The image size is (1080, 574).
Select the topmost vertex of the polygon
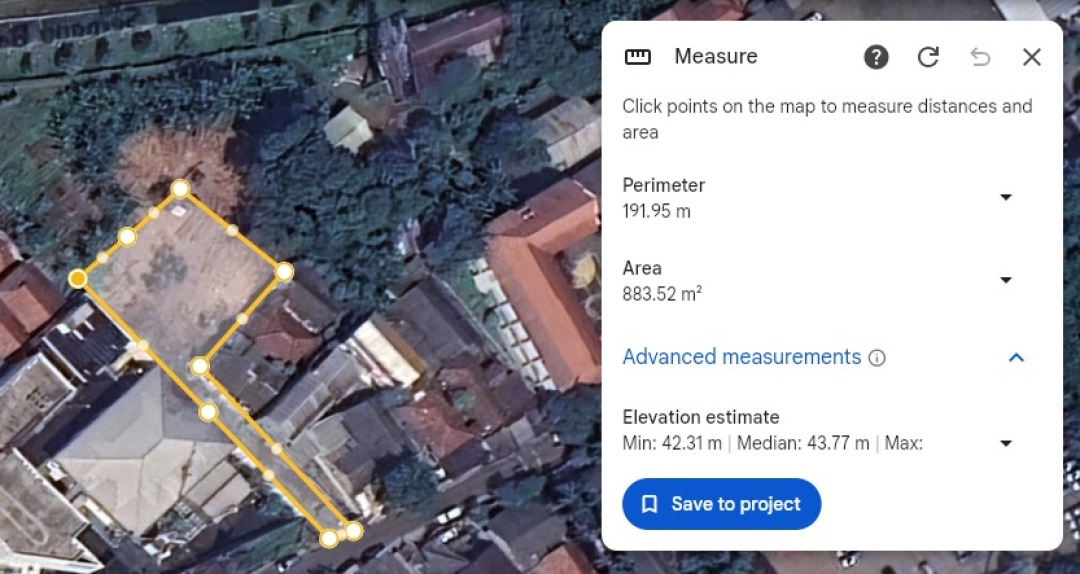pyautogui.click(x=180, y=189)
